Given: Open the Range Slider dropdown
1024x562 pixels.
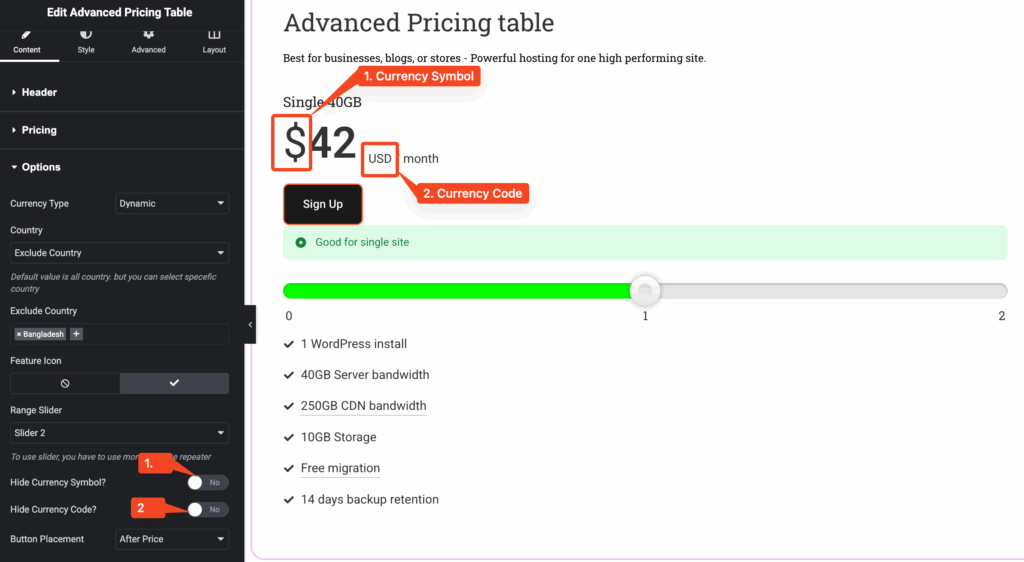Looking at the screenshot, I should pos(119,433).
